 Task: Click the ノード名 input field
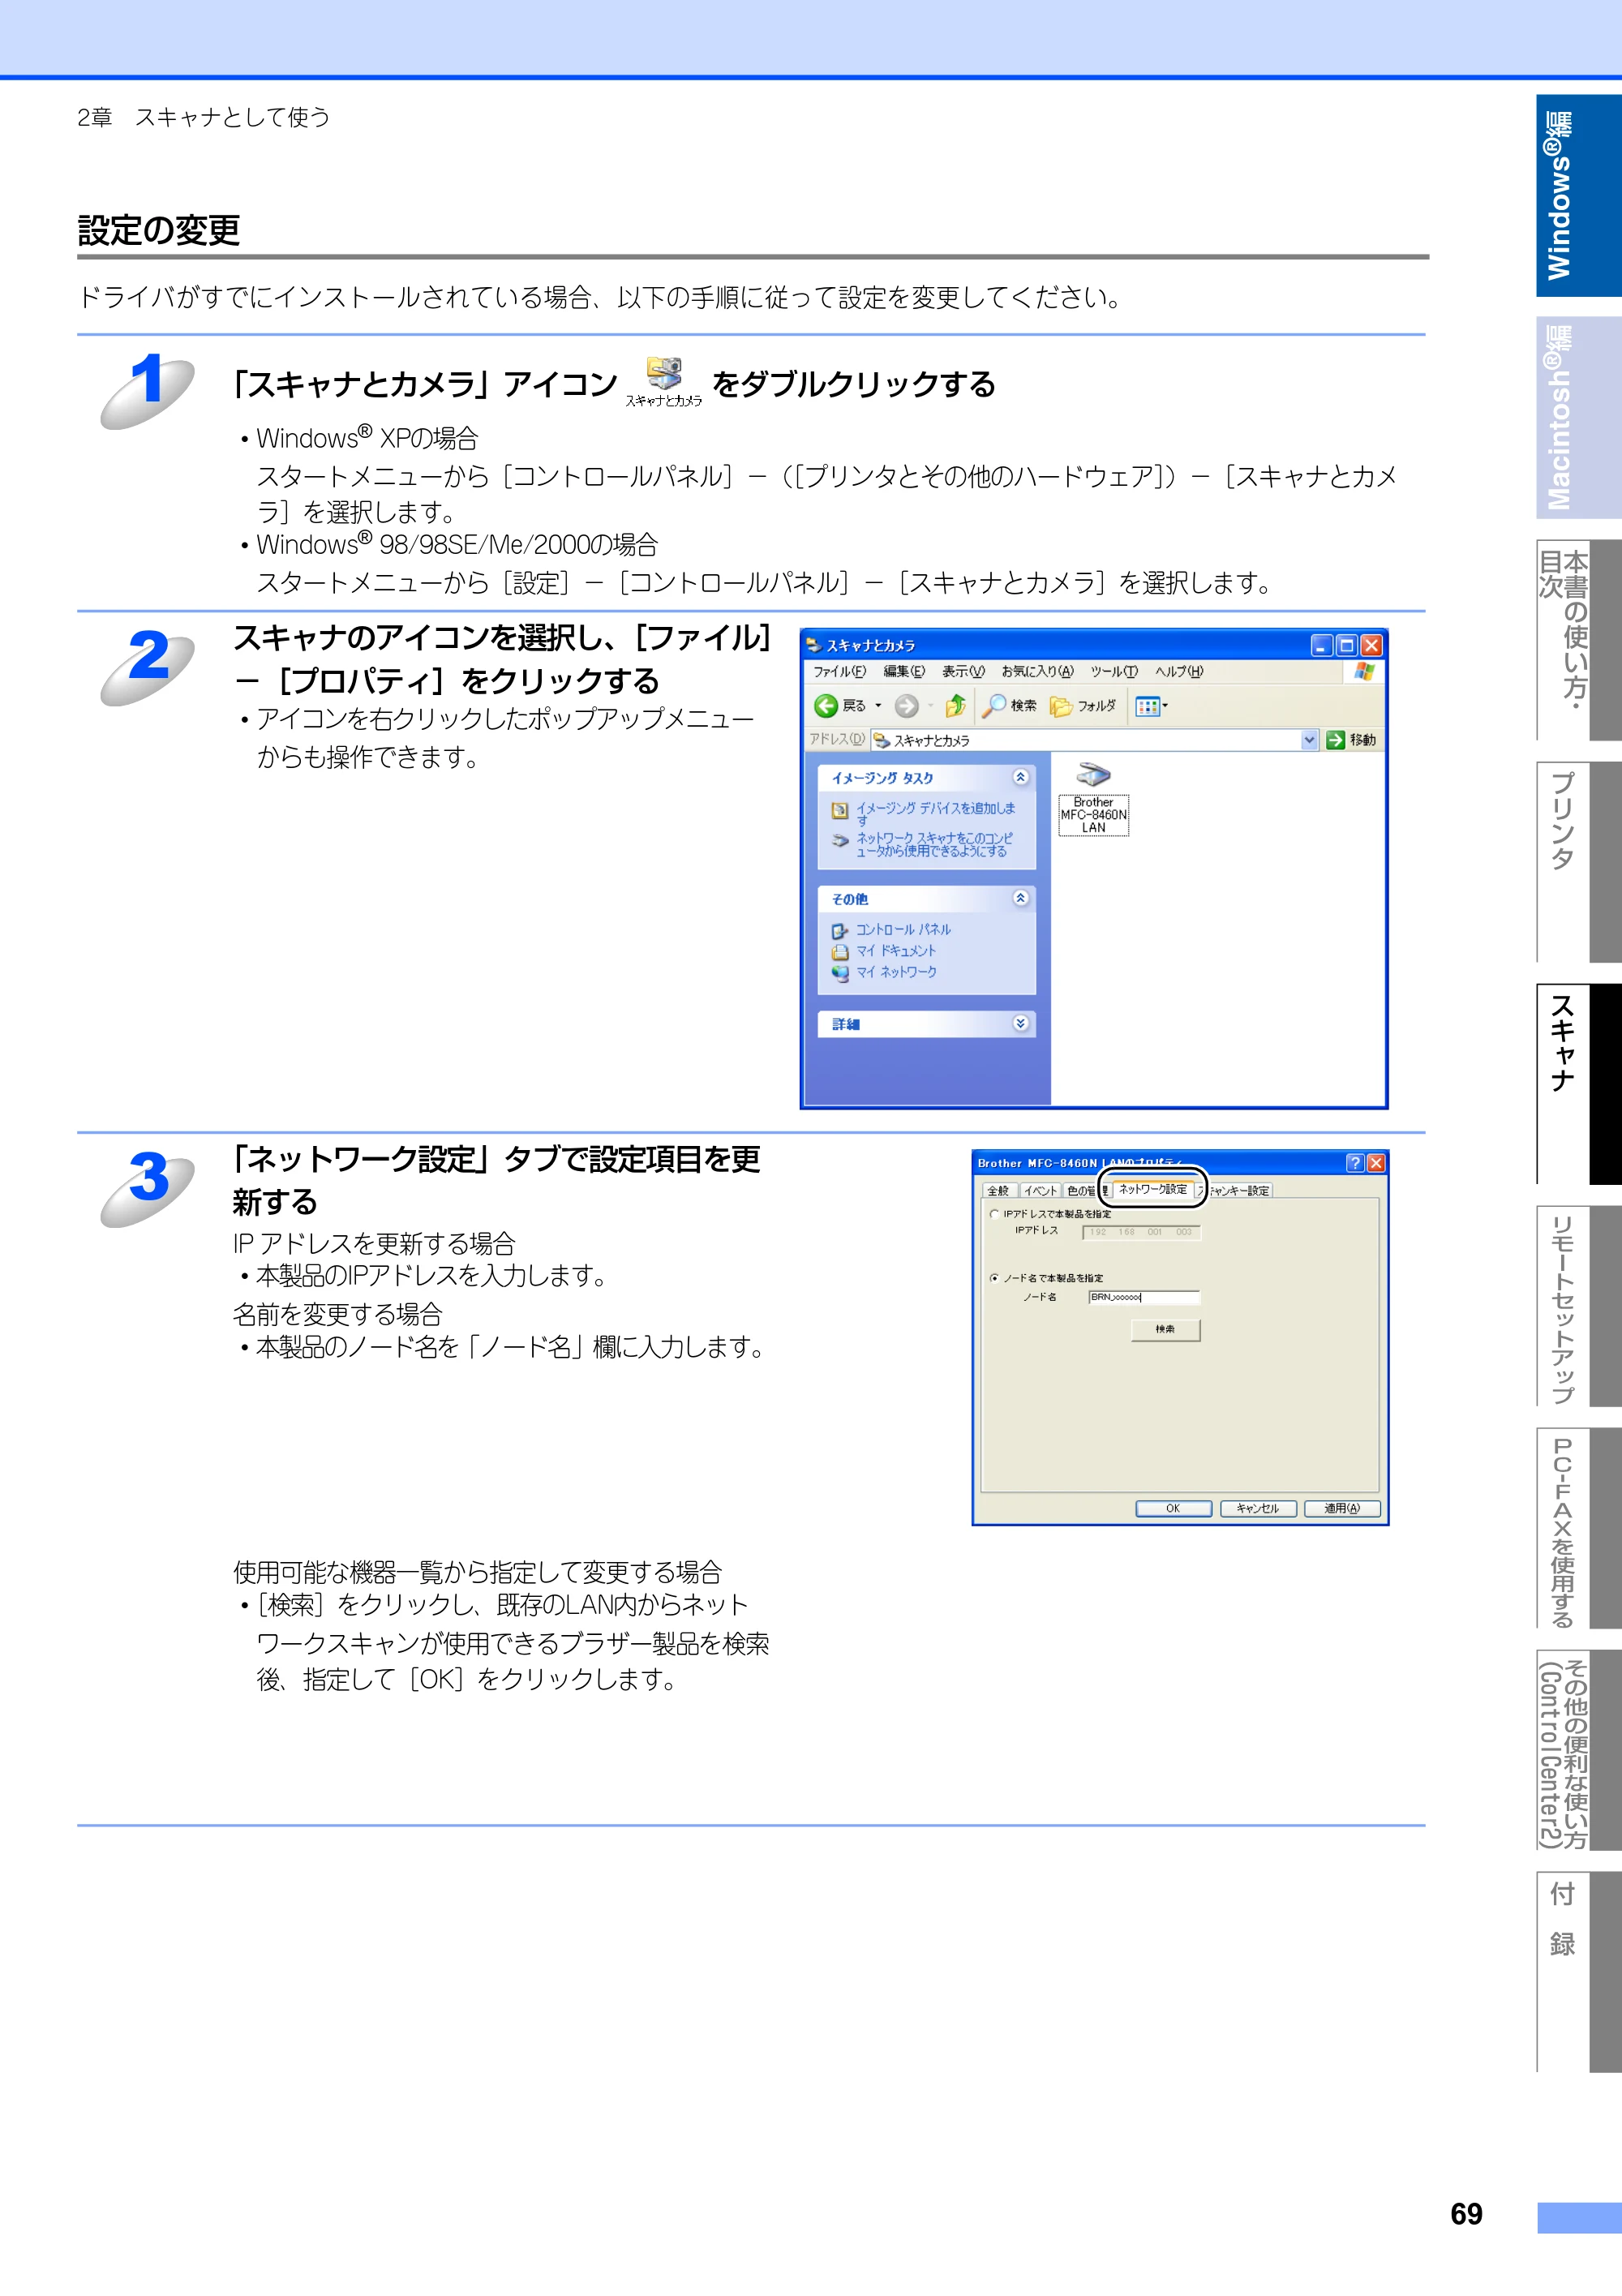1144,1297
